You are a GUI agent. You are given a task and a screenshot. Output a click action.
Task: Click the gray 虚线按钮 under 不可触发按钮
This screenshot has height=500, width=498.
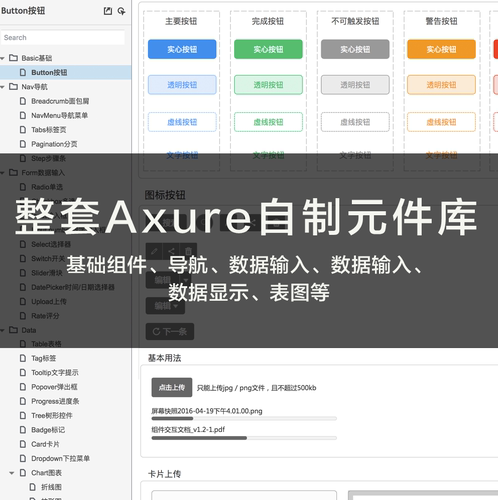pyautogui.click(x=355, y=122)
